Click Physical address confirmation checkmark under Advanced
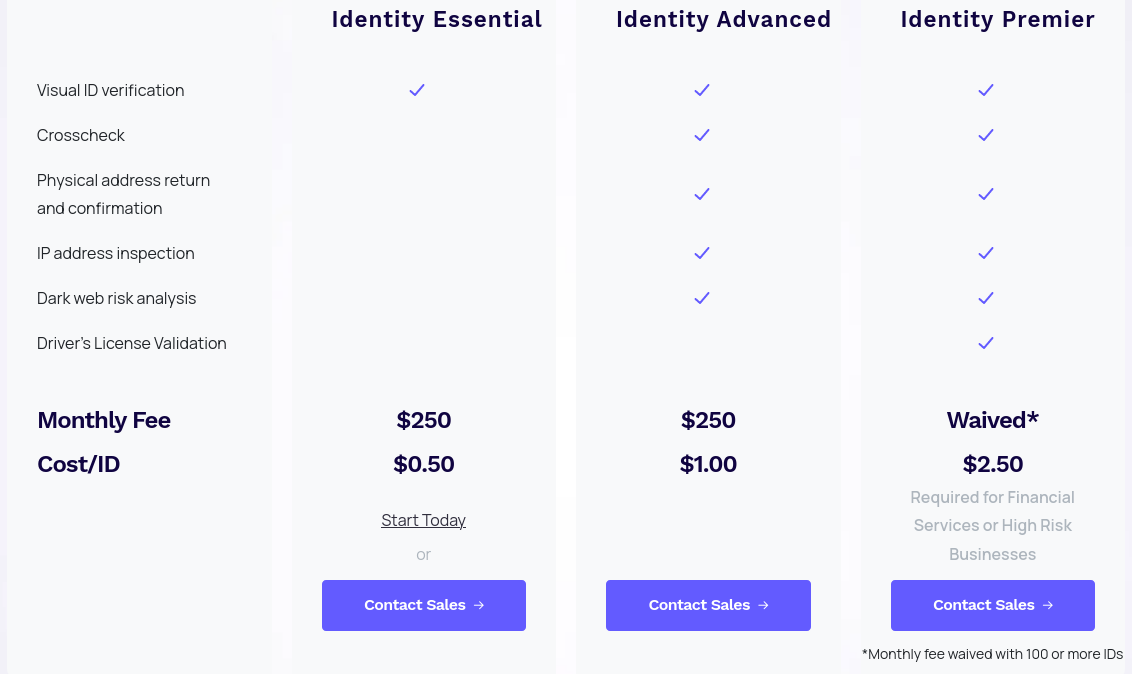 [702, 194]
